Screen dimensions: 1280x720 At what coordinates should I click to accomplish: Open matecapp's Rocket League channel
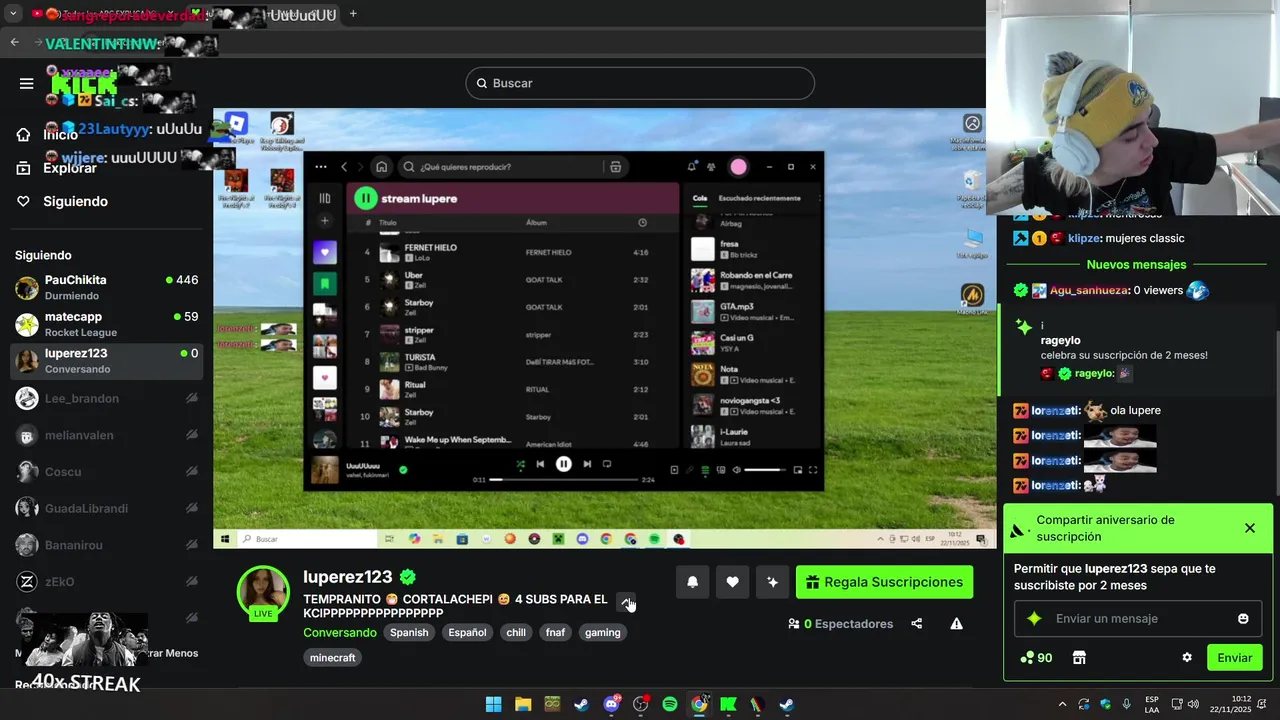click(106, 324)
